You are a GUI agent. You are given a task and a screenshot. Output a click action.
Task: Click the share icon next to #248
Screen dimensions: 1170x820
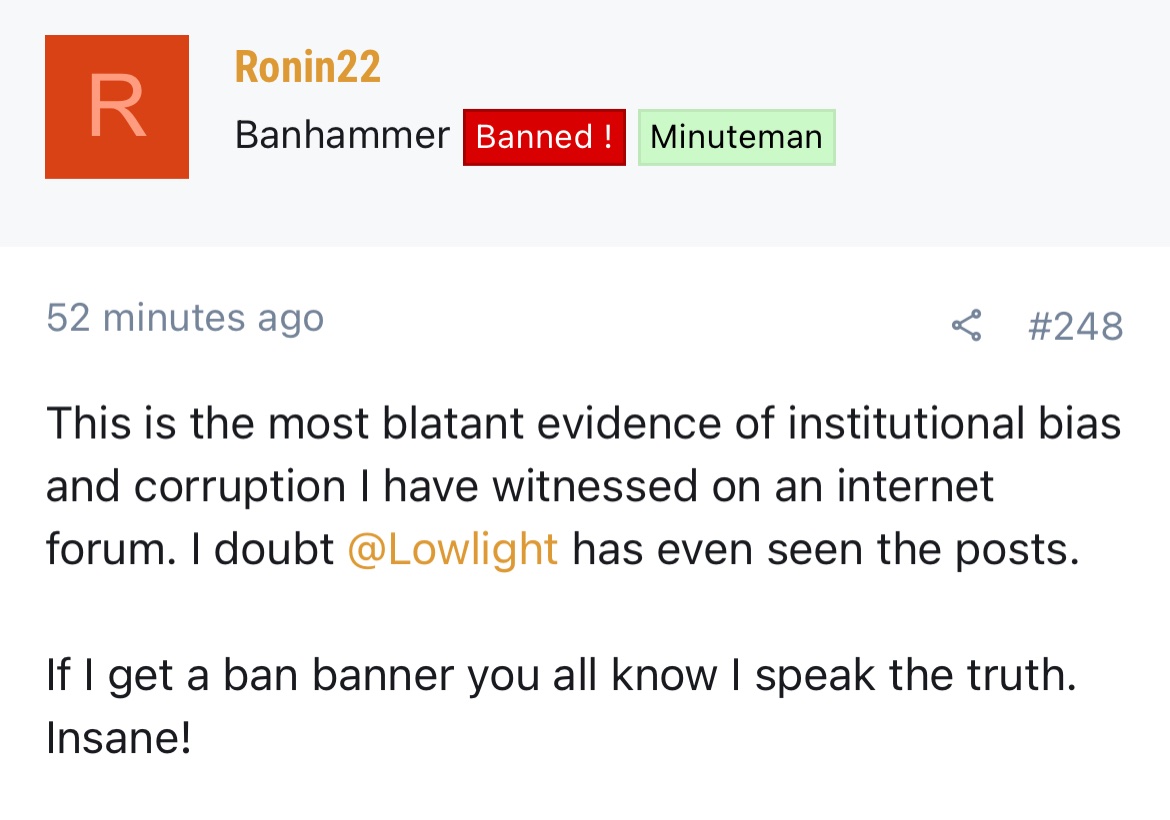click(x=966, y=325)
